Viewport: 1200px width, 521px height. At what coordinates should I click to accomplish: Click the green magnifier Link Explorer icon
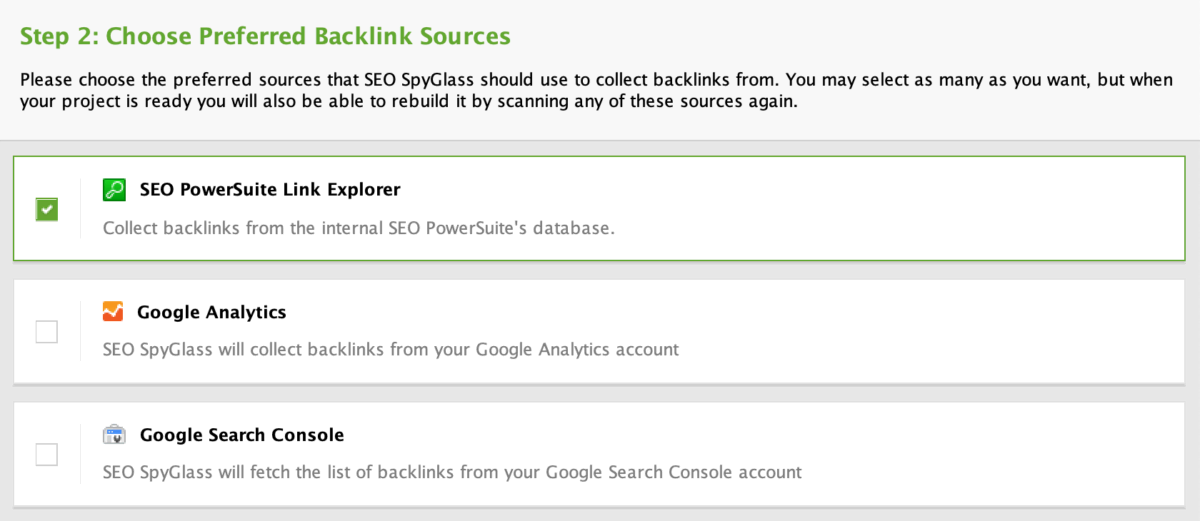point(115,190)
